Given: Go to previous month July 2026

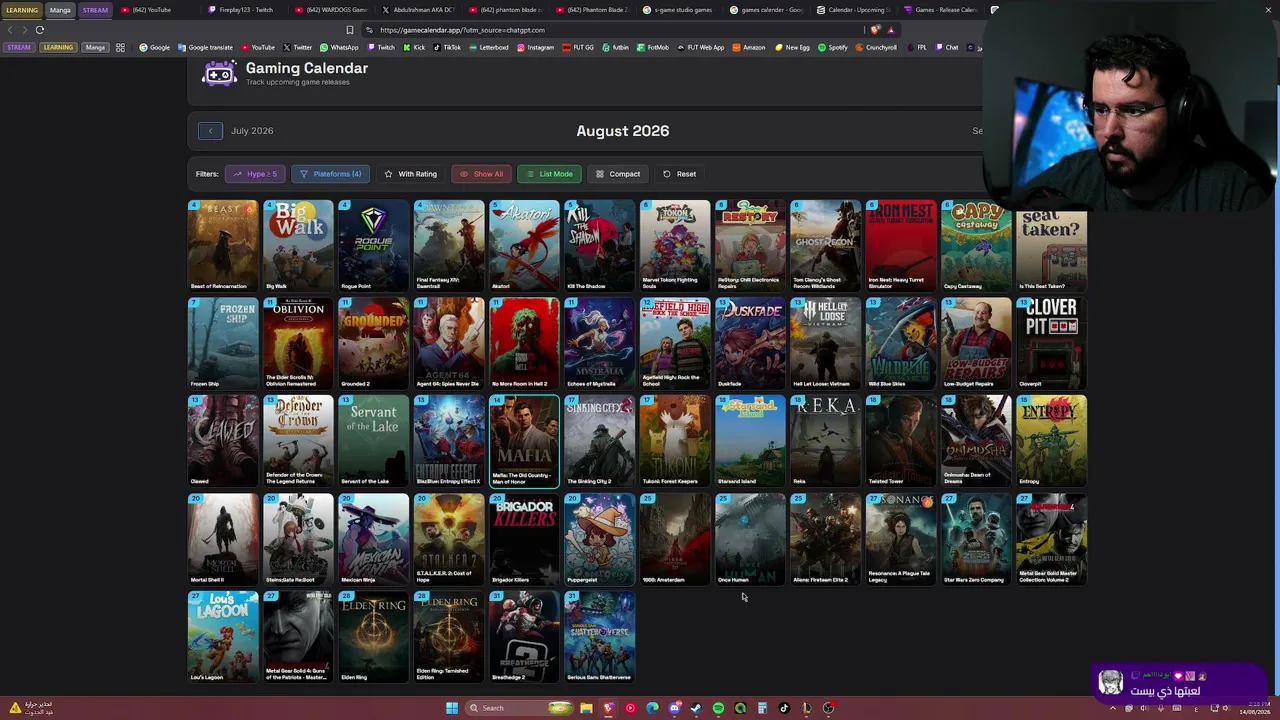Looking at the screenshot, I should click(x=210, y=131).
